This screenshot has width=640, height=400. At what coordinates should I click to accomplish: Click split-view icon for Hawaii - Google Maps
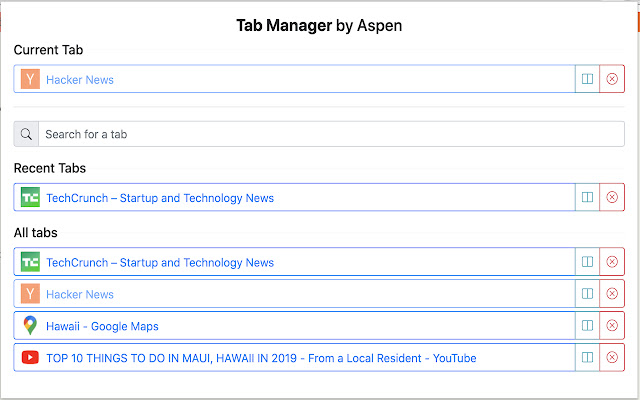(587, 325)
